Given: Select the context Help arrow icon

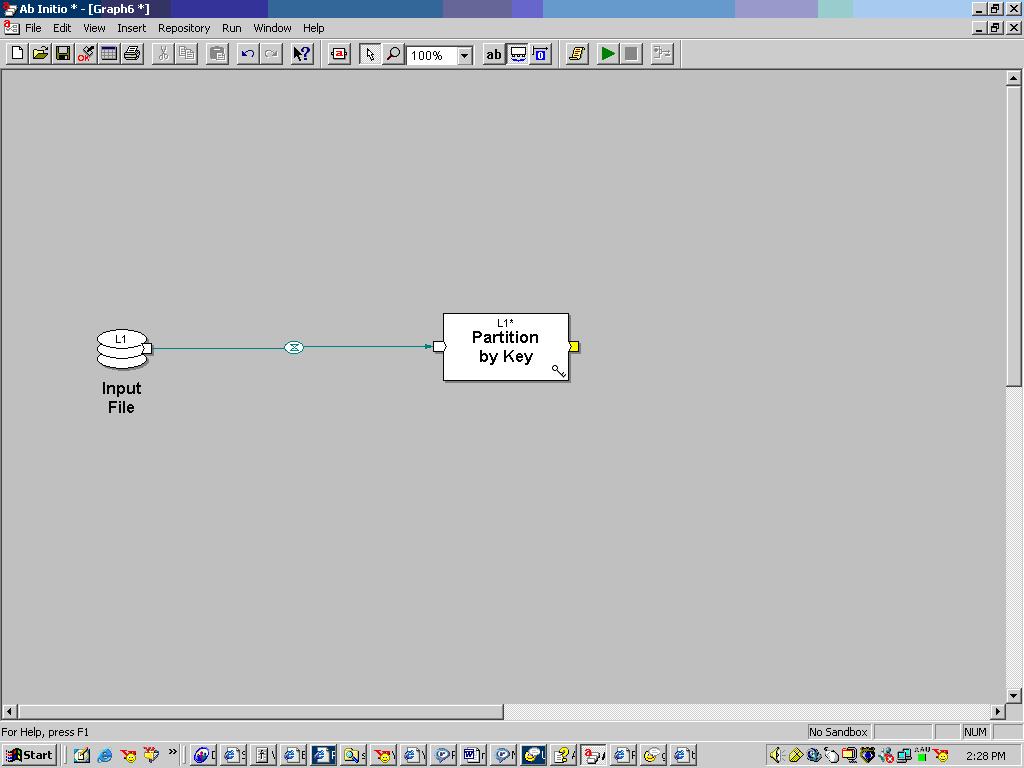Looking at the screenshot, I should coord(302,54).
